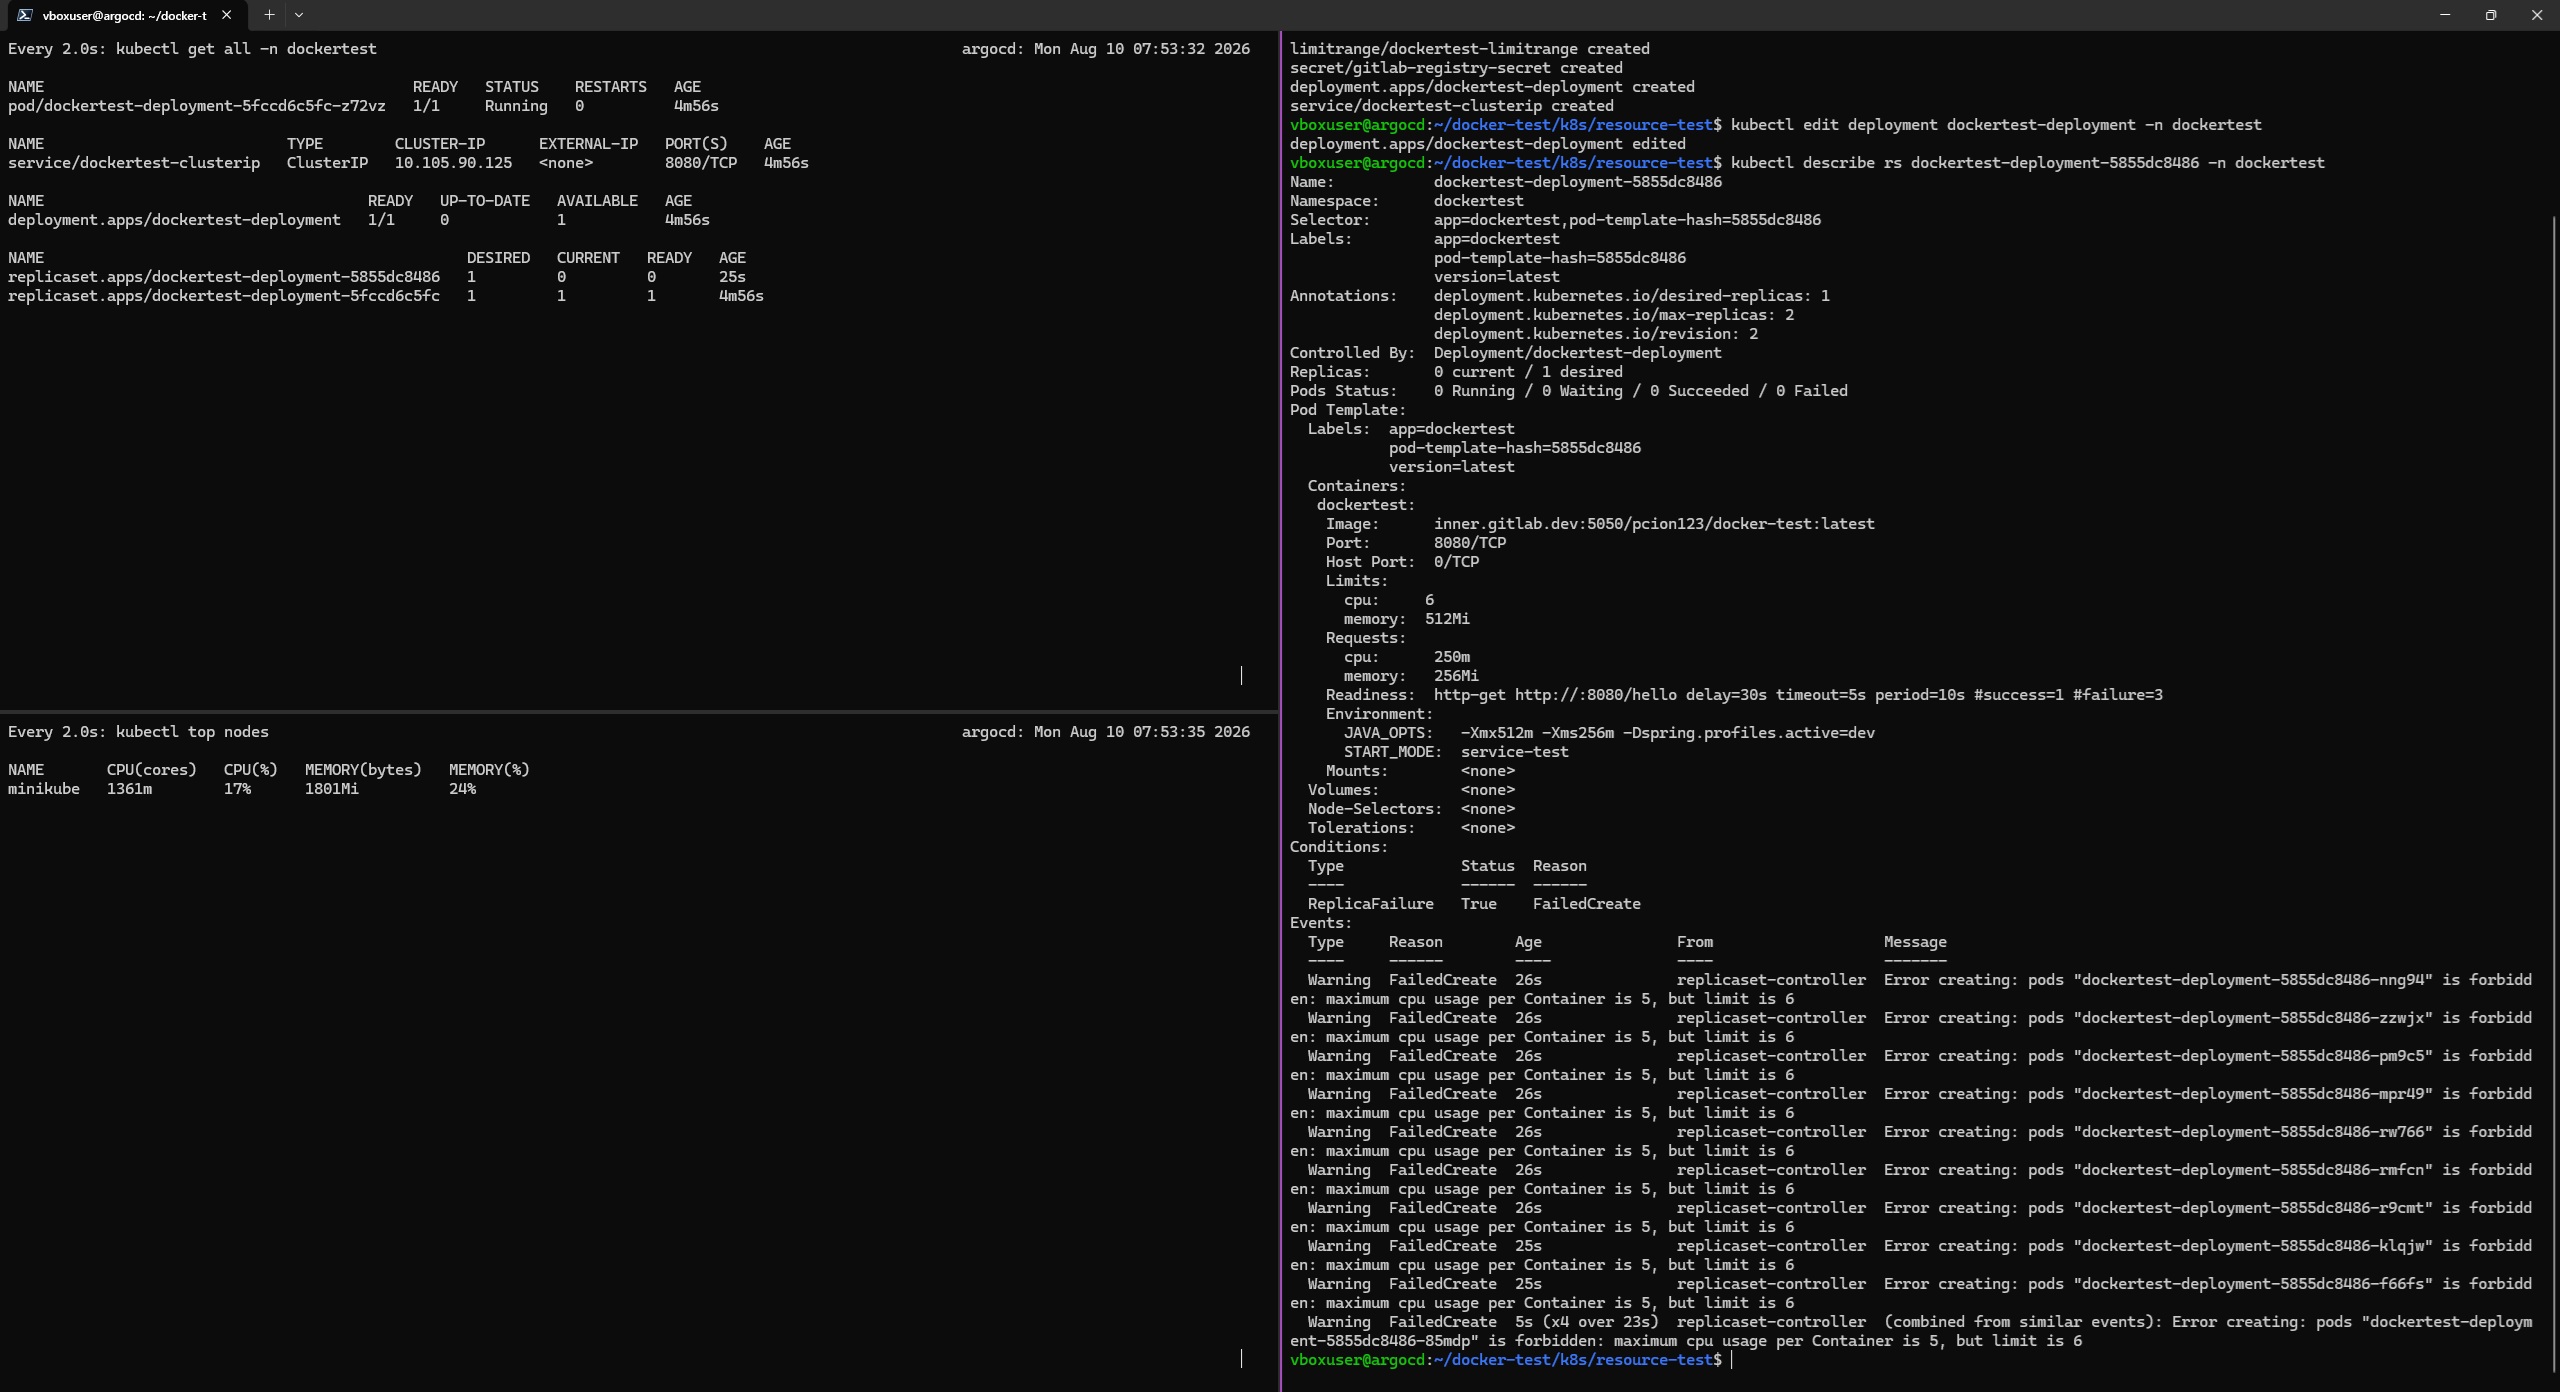Image resolution: width=2560 pixels, height=1392 pixels.
Task: Click '0 current / 1 desired' replicas text
Action: click(x=1528, y=372)
